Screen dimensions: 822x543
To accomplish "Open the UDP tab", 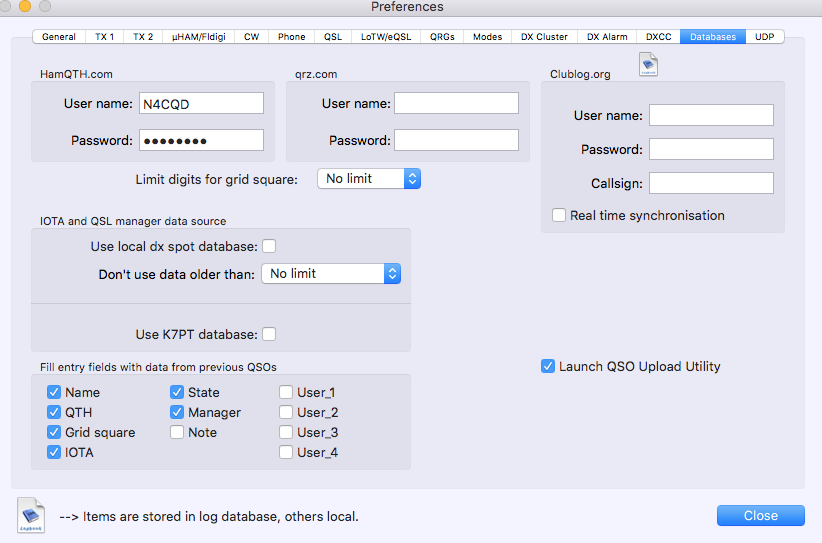I will pyautogui.click(x=765, y=37).
